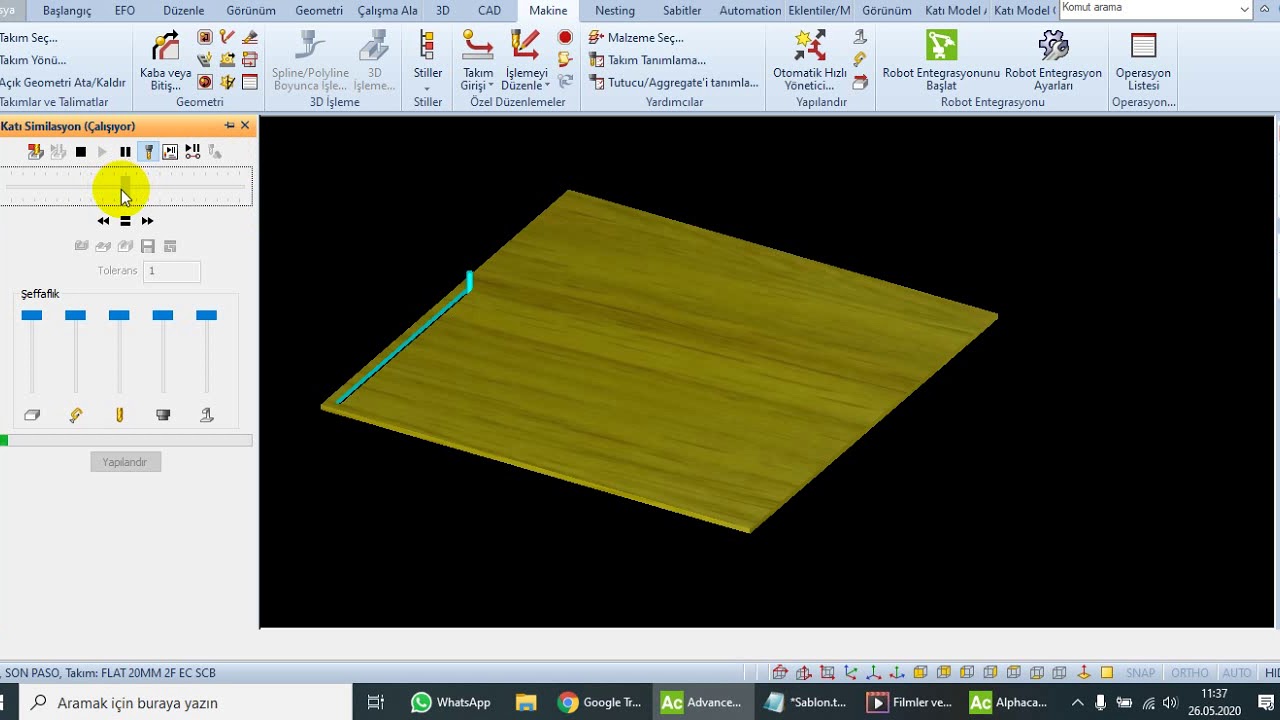Show hidden system tray icons

point(1078,702)
